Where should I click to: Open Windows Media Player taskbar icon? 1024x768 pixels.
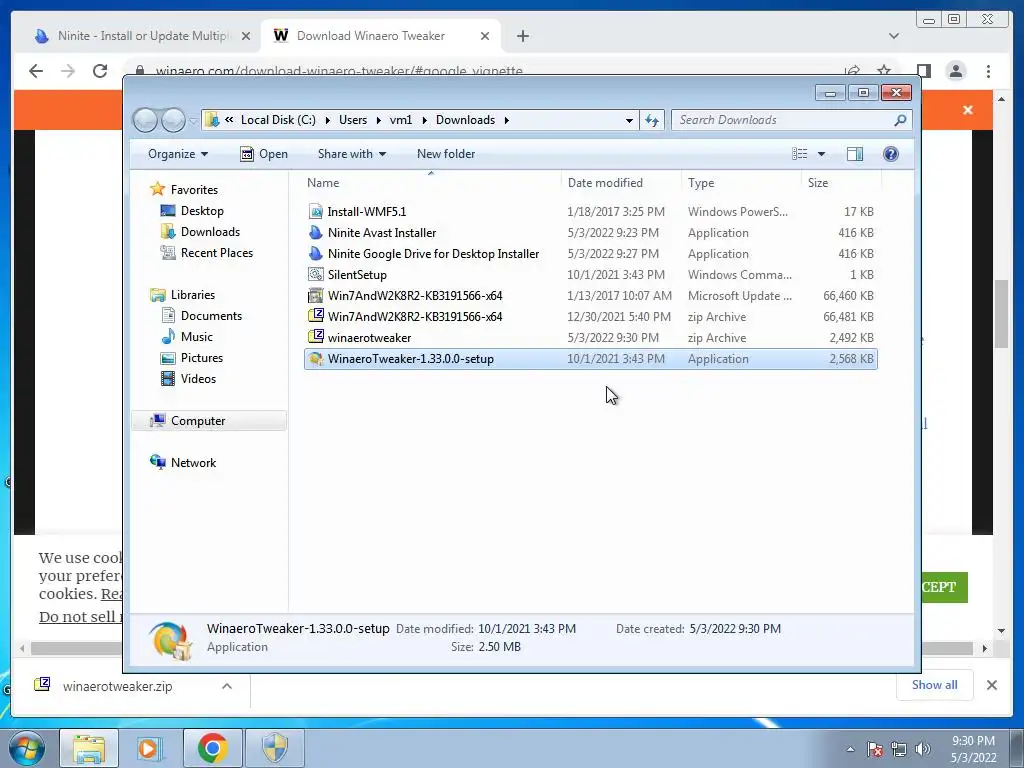[x=150, y=748]
